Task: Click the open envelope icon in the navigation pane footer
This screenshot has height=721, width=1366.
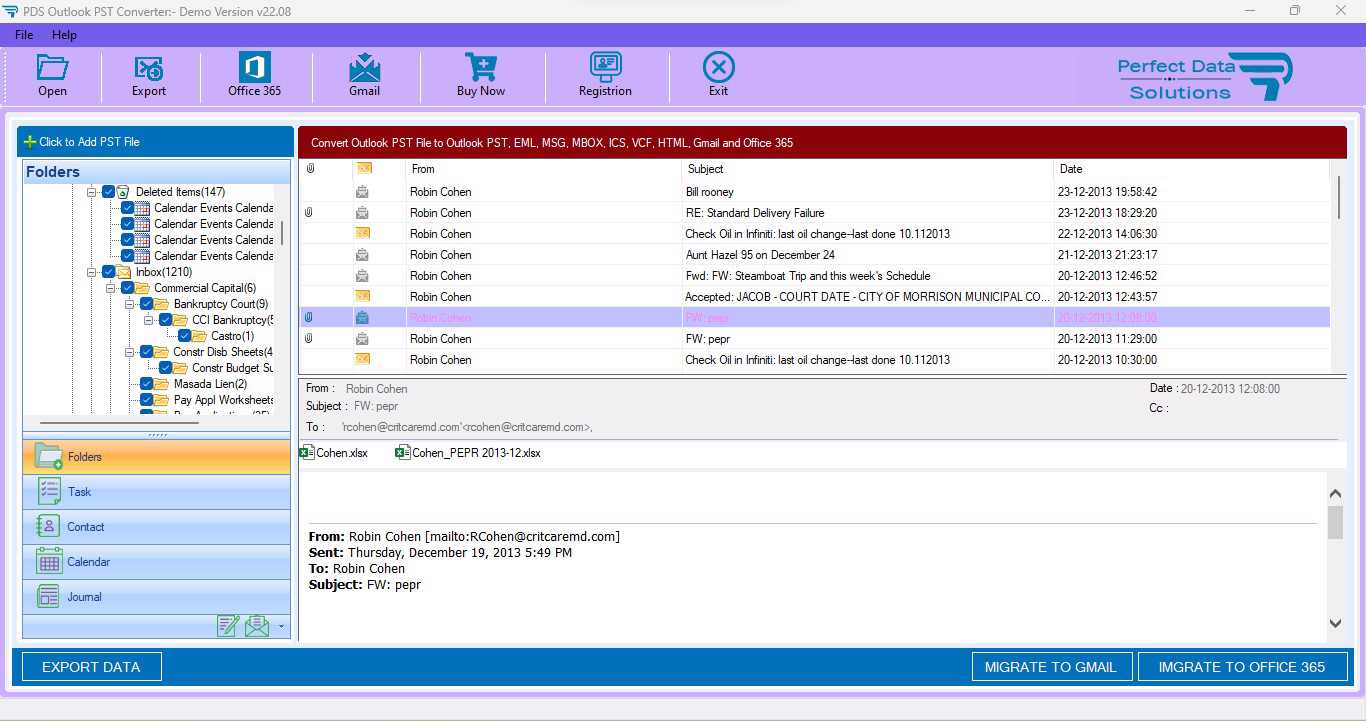Action: pyautogui.click(x=257, y=626)
